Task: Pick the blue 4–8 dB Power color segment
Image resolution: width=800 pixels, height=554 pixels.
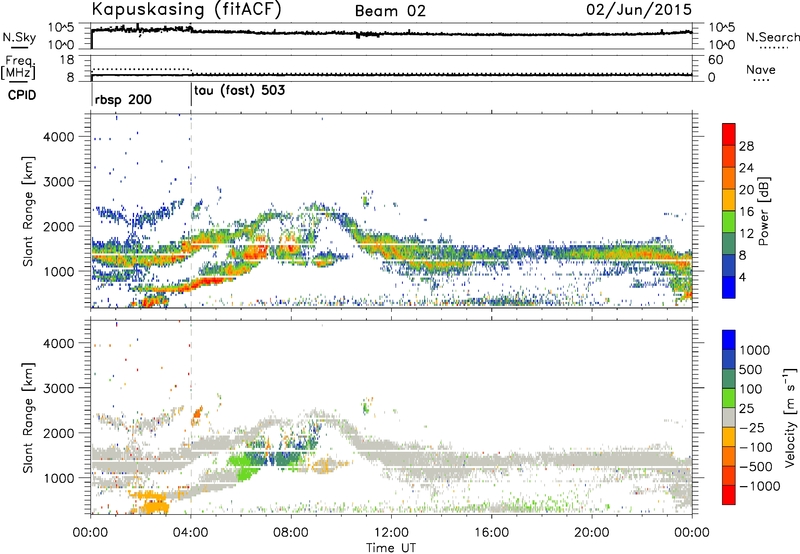Action: click(729, 265)
